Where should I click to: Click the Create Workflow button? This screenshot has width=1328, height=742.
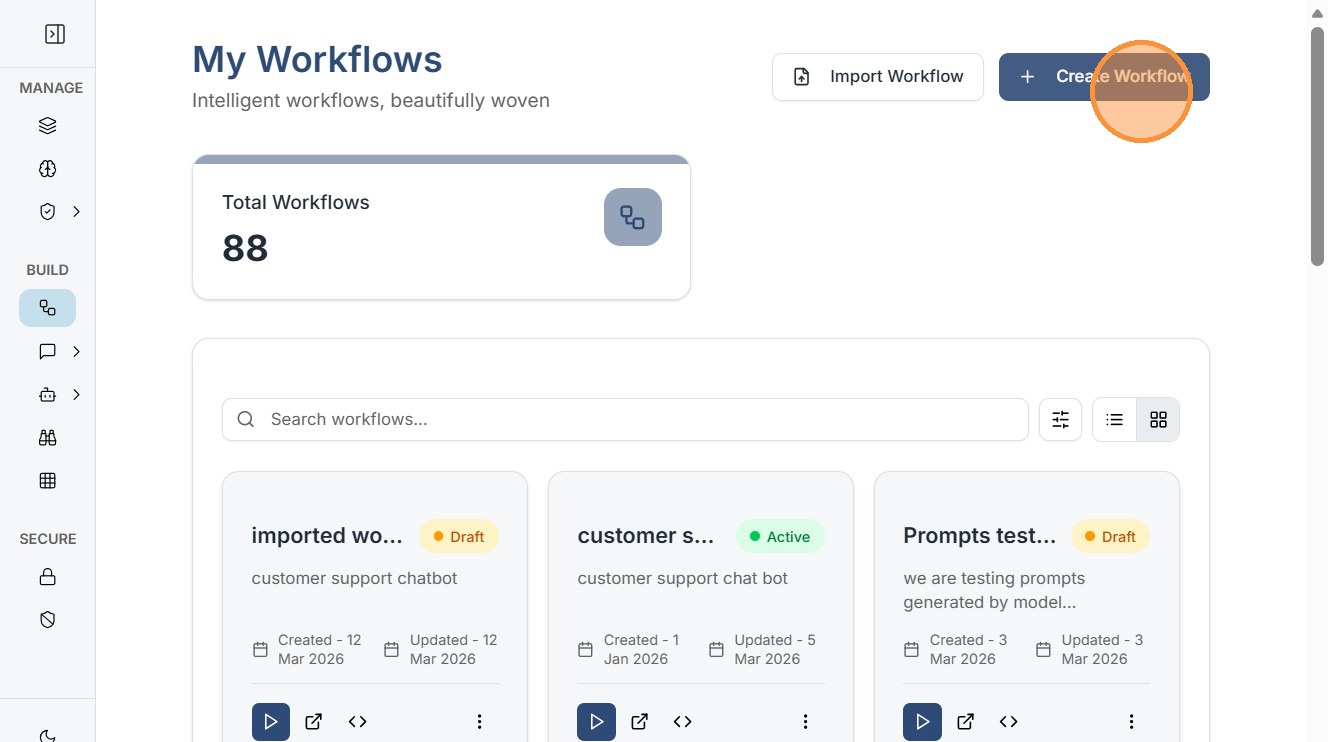(x=1104, y=77)
